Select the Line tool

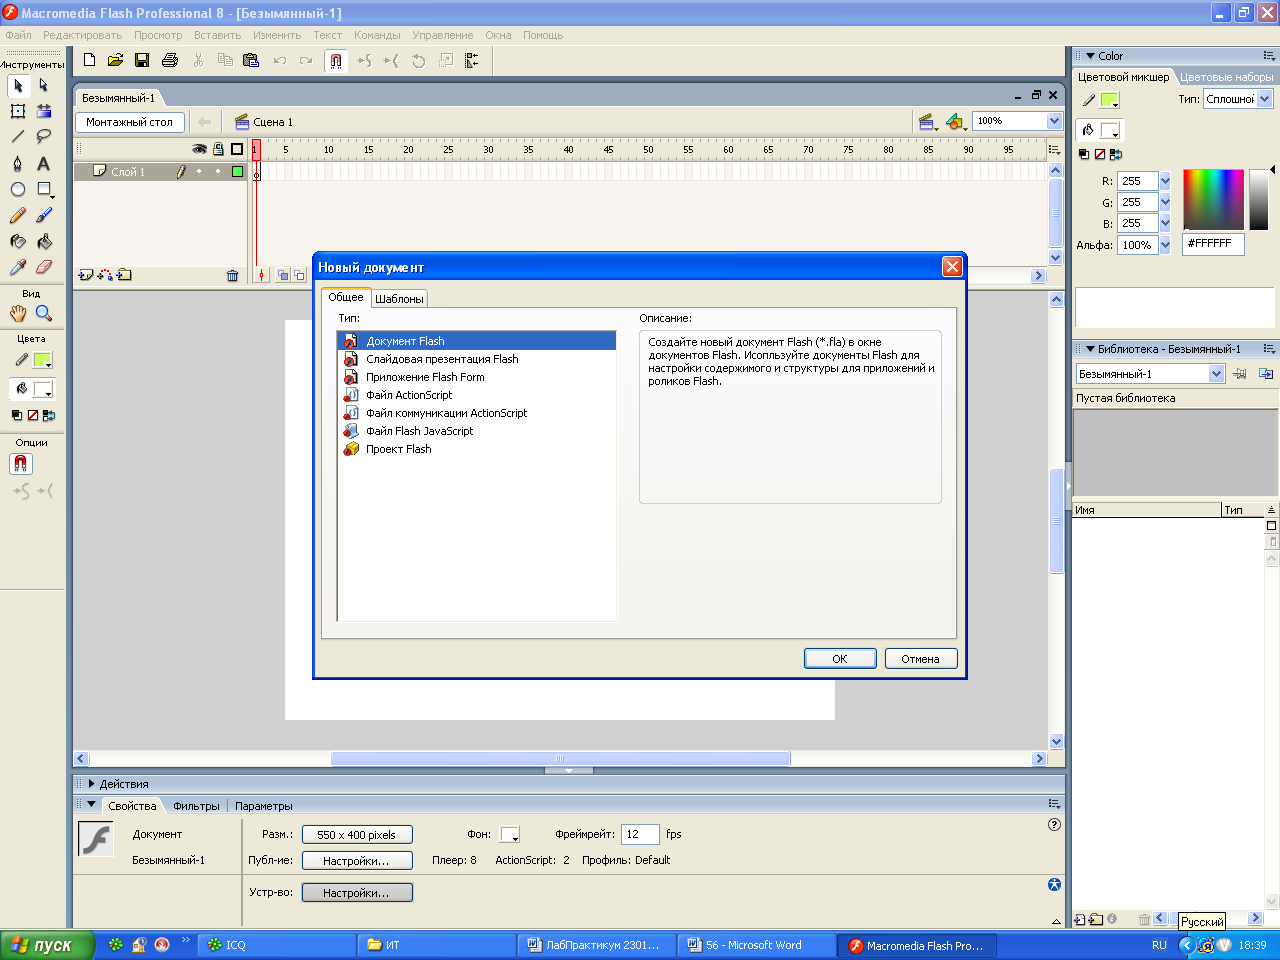click(x=18, y=137)
